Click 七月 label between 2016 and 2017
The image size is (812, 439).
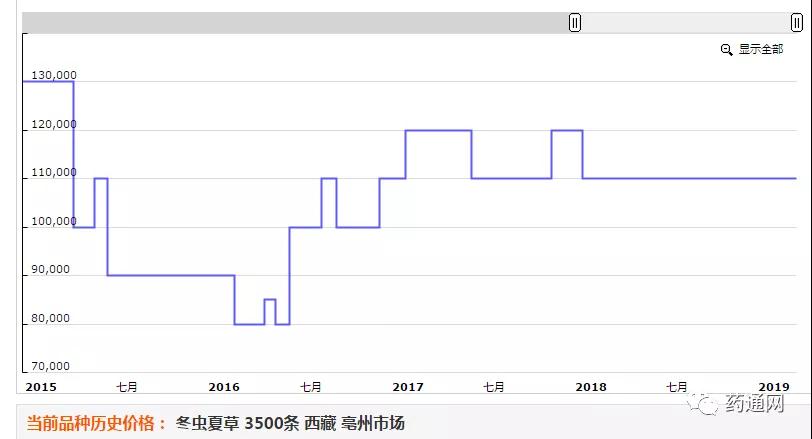coord(311,387)
